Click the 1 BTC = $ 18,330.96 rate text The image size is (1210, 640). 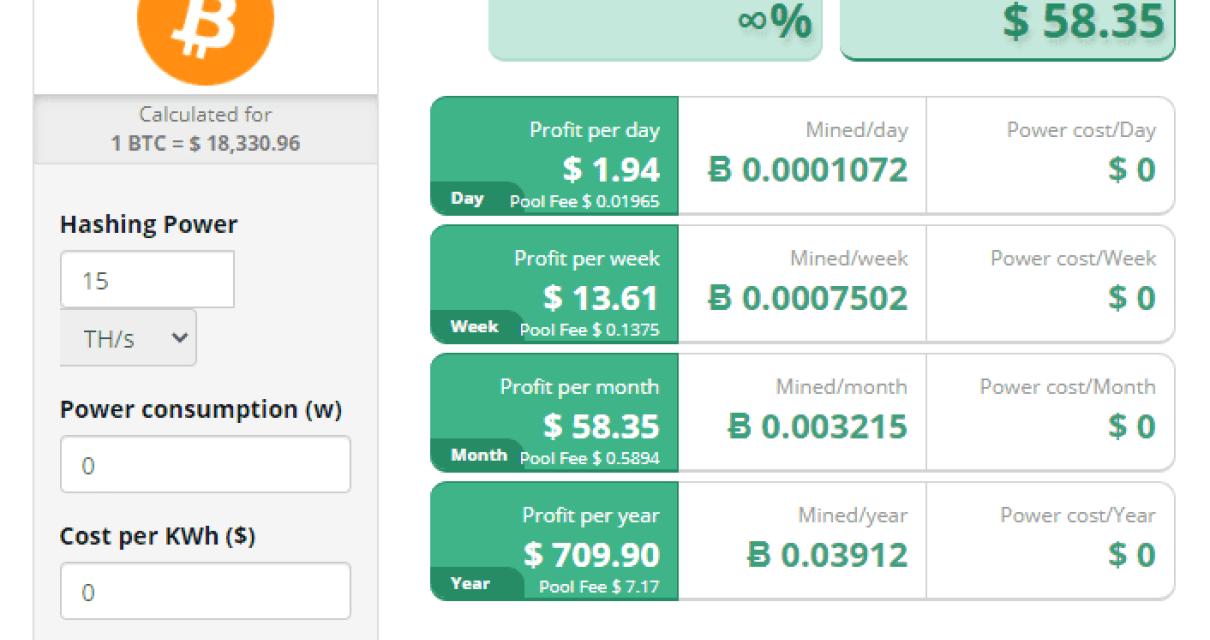(205, 143)
